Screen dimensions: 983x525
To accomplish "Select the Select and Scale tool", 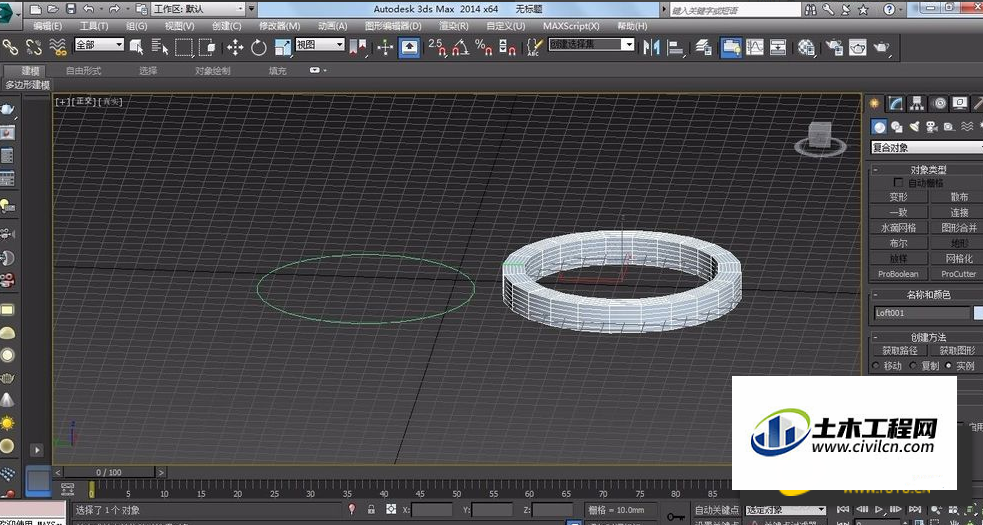I will tap(283, 47).
